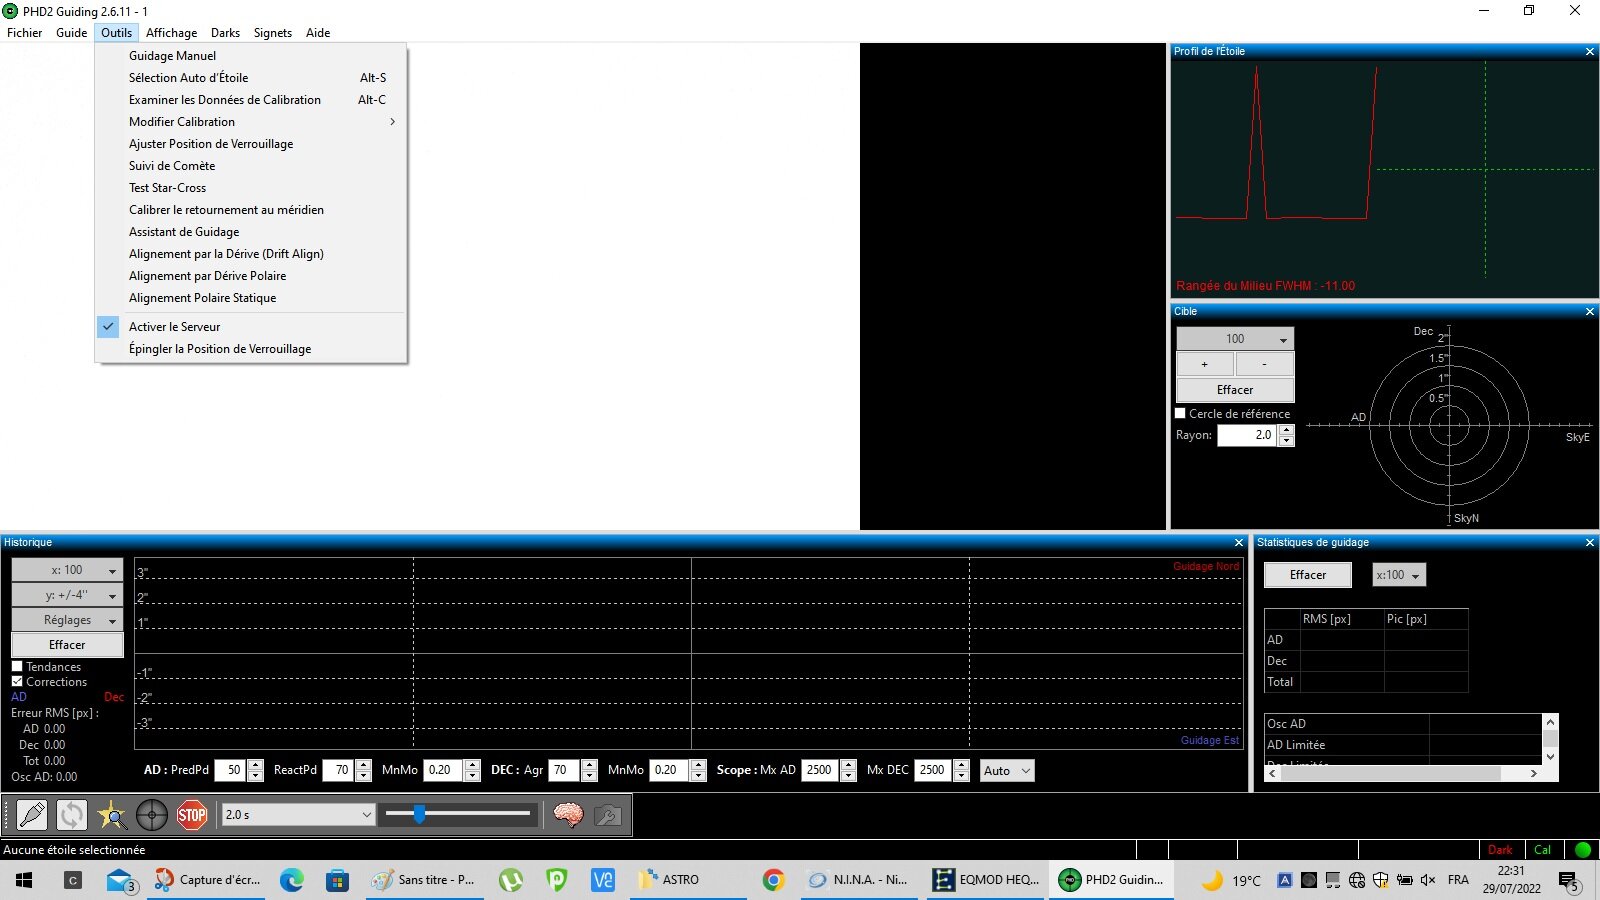Image resolution: width=1600 pixels, height=900 pixels.
Task: Click the DEC Agr input field
Action: click(564, 771)
